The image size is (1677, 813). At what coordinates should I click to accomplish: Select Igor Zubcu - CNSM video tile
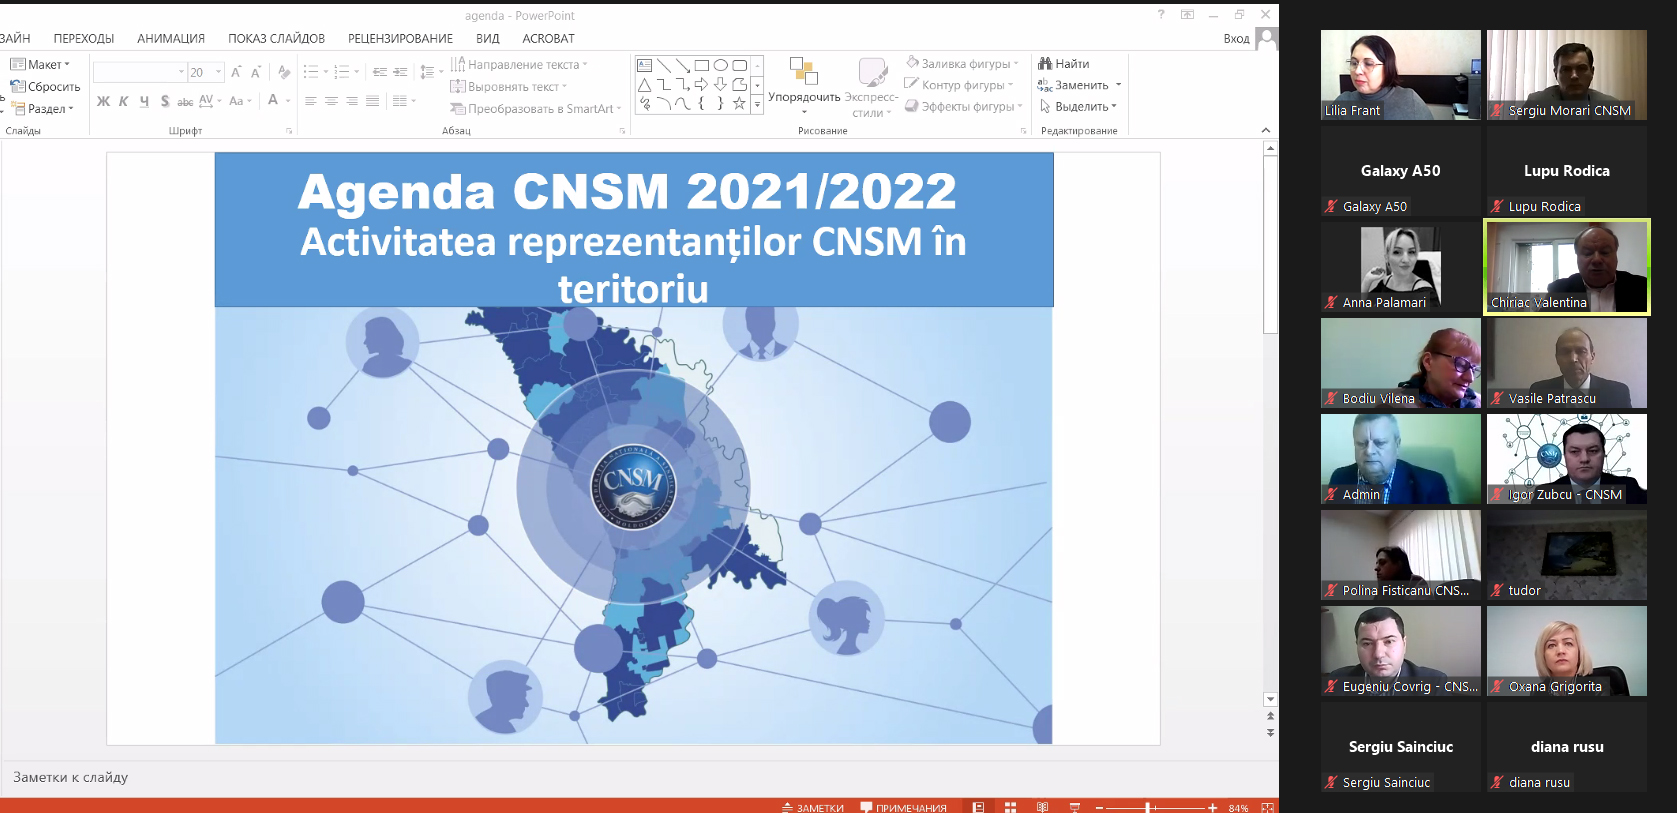pyautogui.click(x=1567, y=459)
